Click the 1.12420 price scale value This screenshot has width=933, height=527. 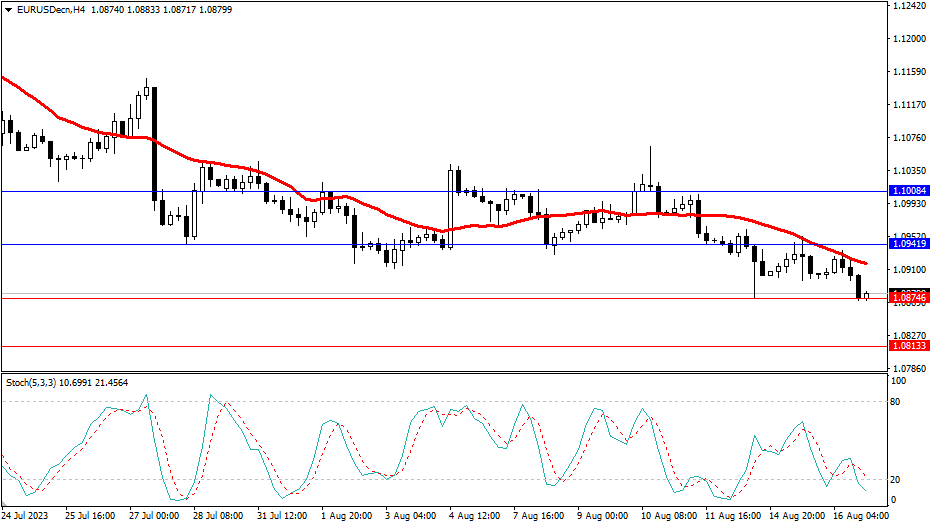pos(908,6)
